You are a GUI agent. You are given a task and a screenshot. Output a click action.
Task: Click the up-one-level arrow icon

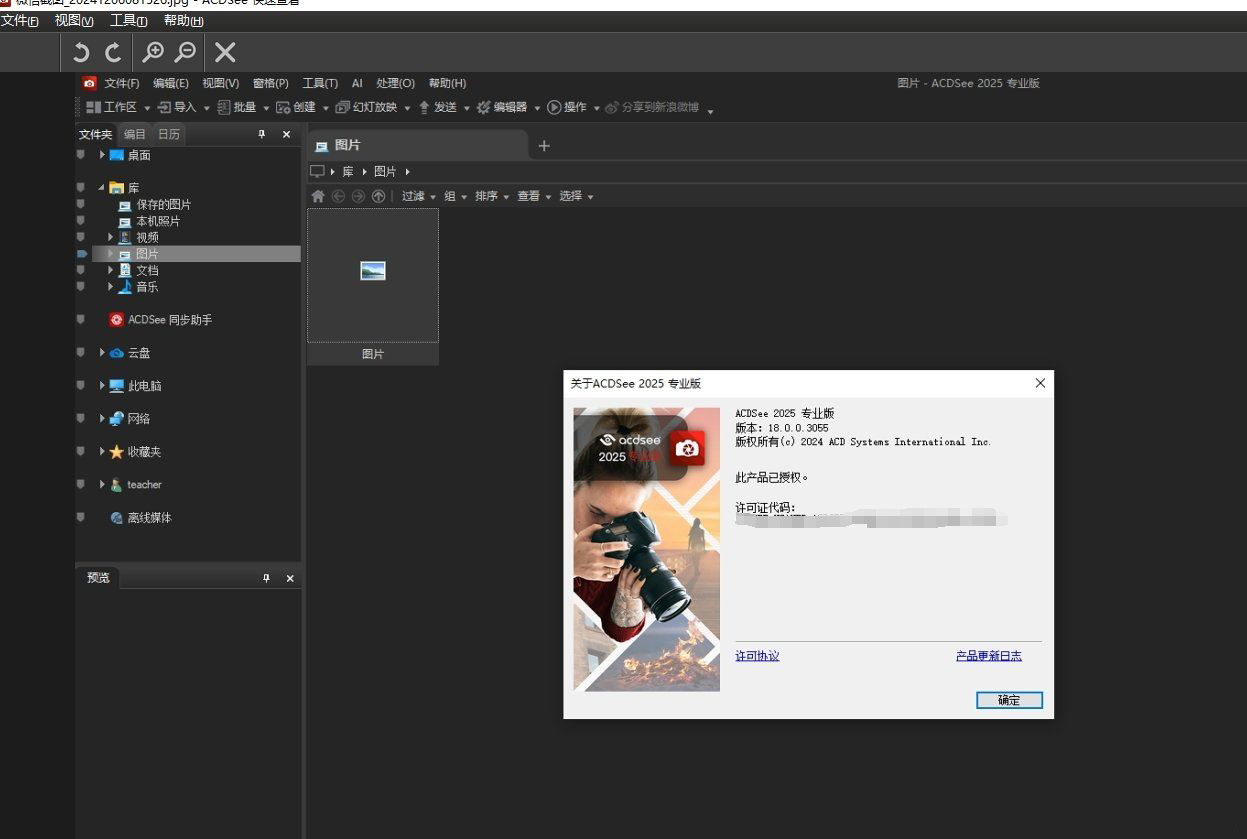pos(378,196)
